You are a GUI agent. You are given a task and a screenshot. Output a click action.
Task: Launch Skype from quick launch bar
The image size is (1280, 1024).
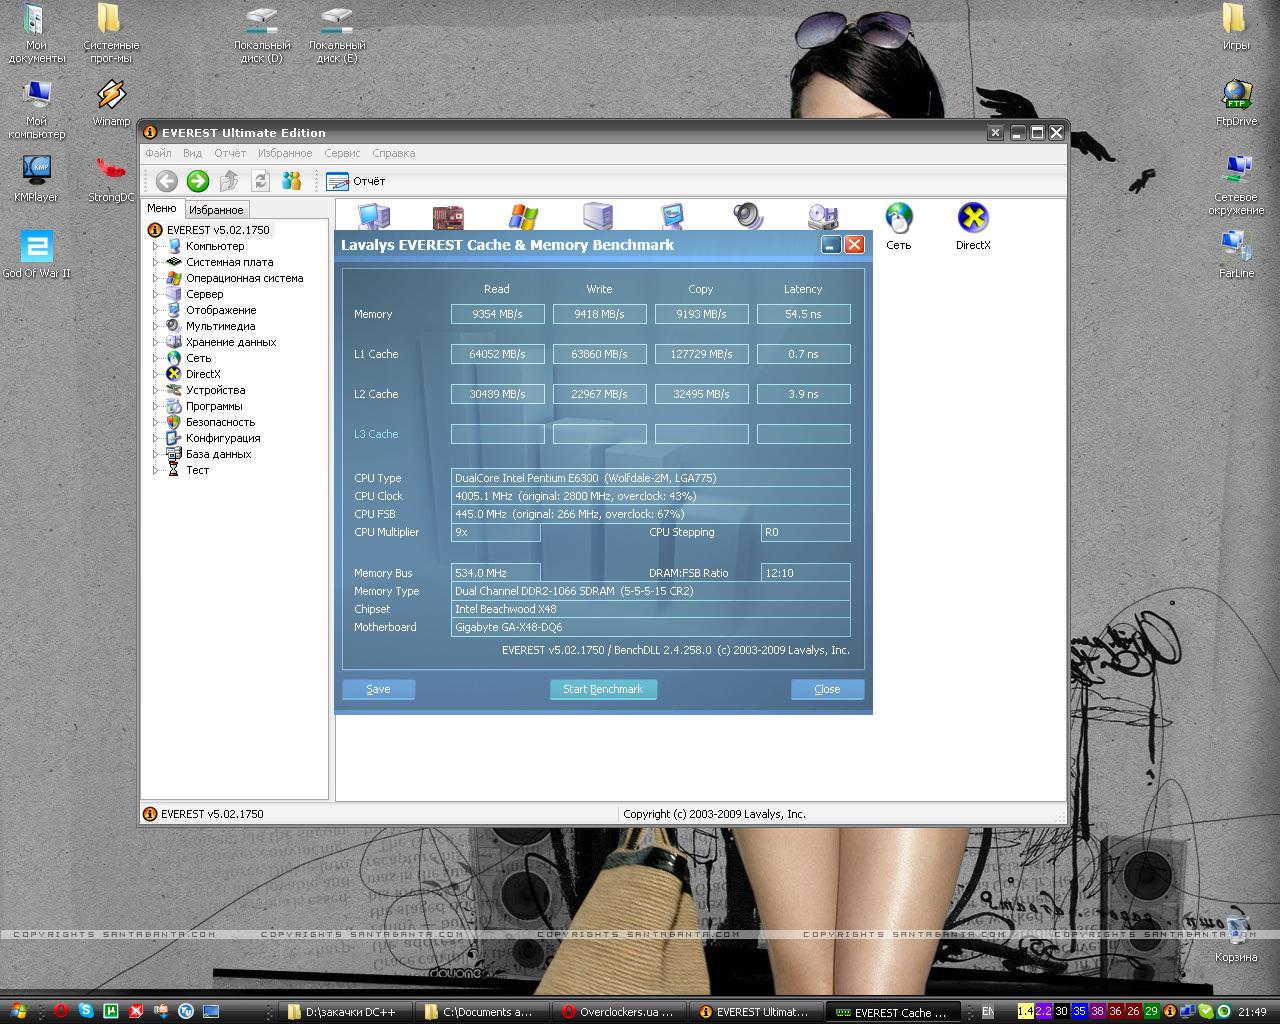[x=86, y=1011]
